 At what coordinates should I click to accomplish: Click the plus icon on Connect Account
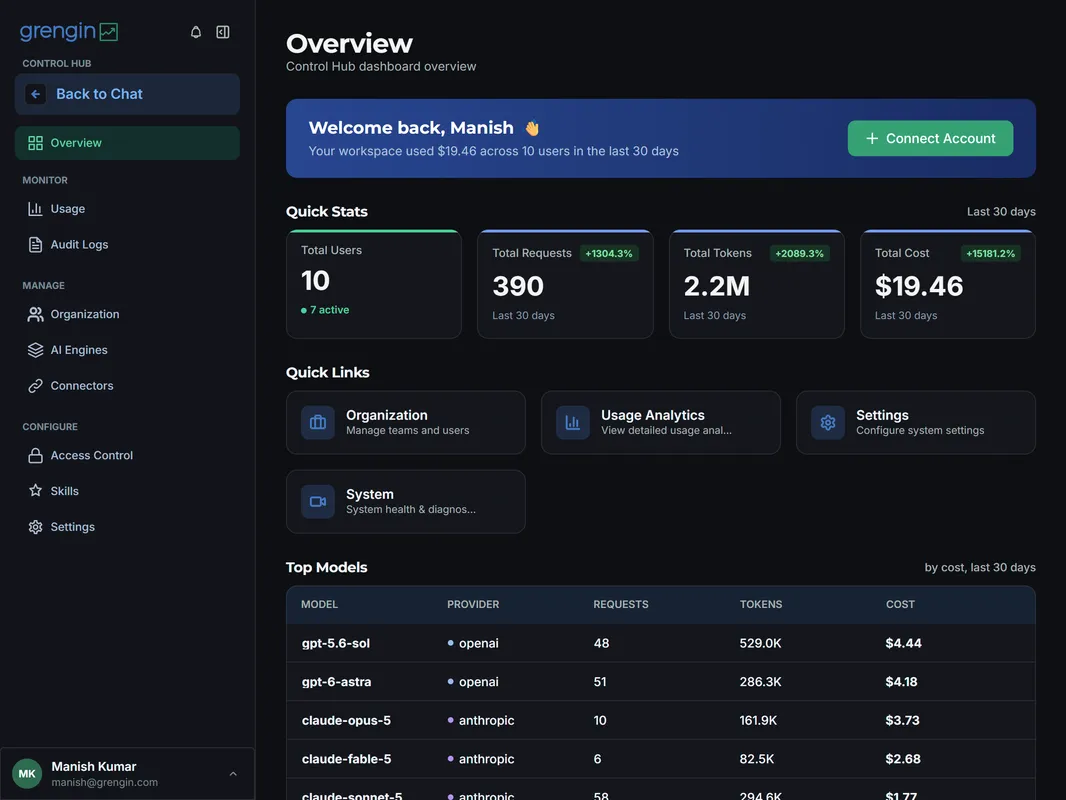click(x=872, y=139)
